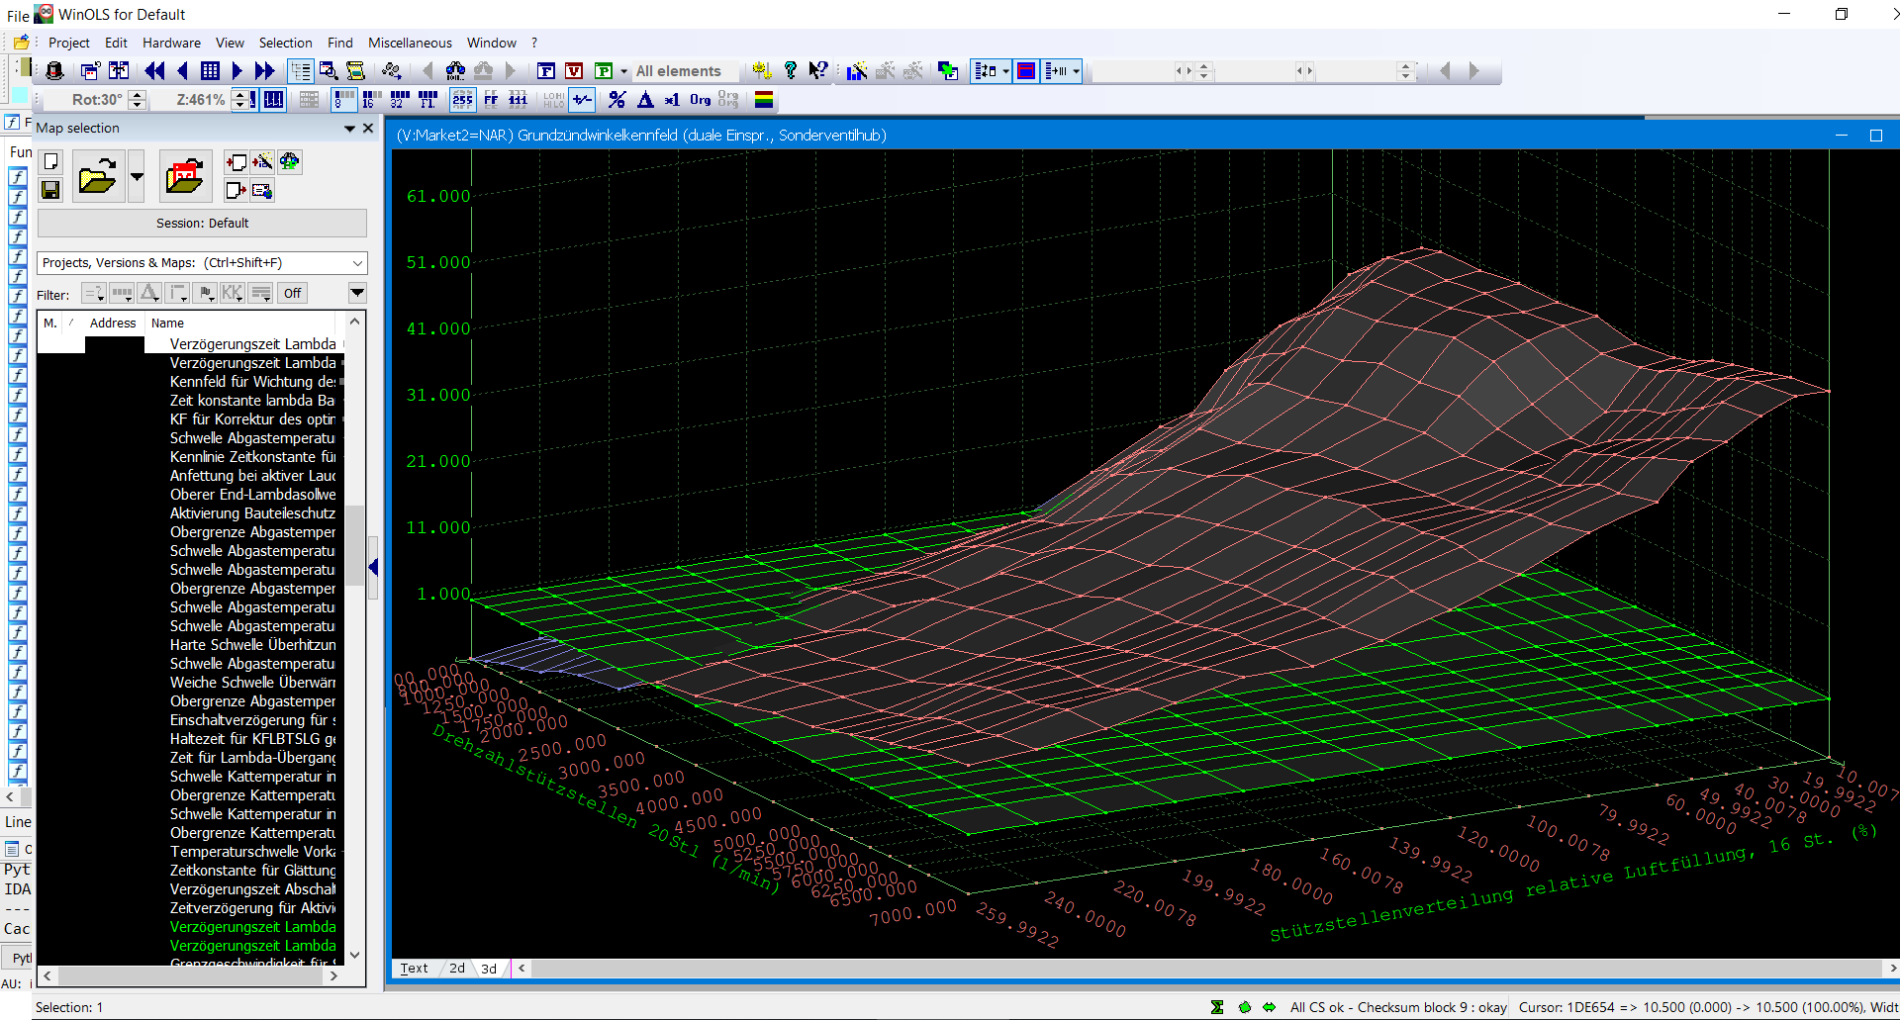Image resolution: width=1900 pixels, height=1020 pixels.
Task: Toggle decimal 255 number format
Action: (462, 100)
